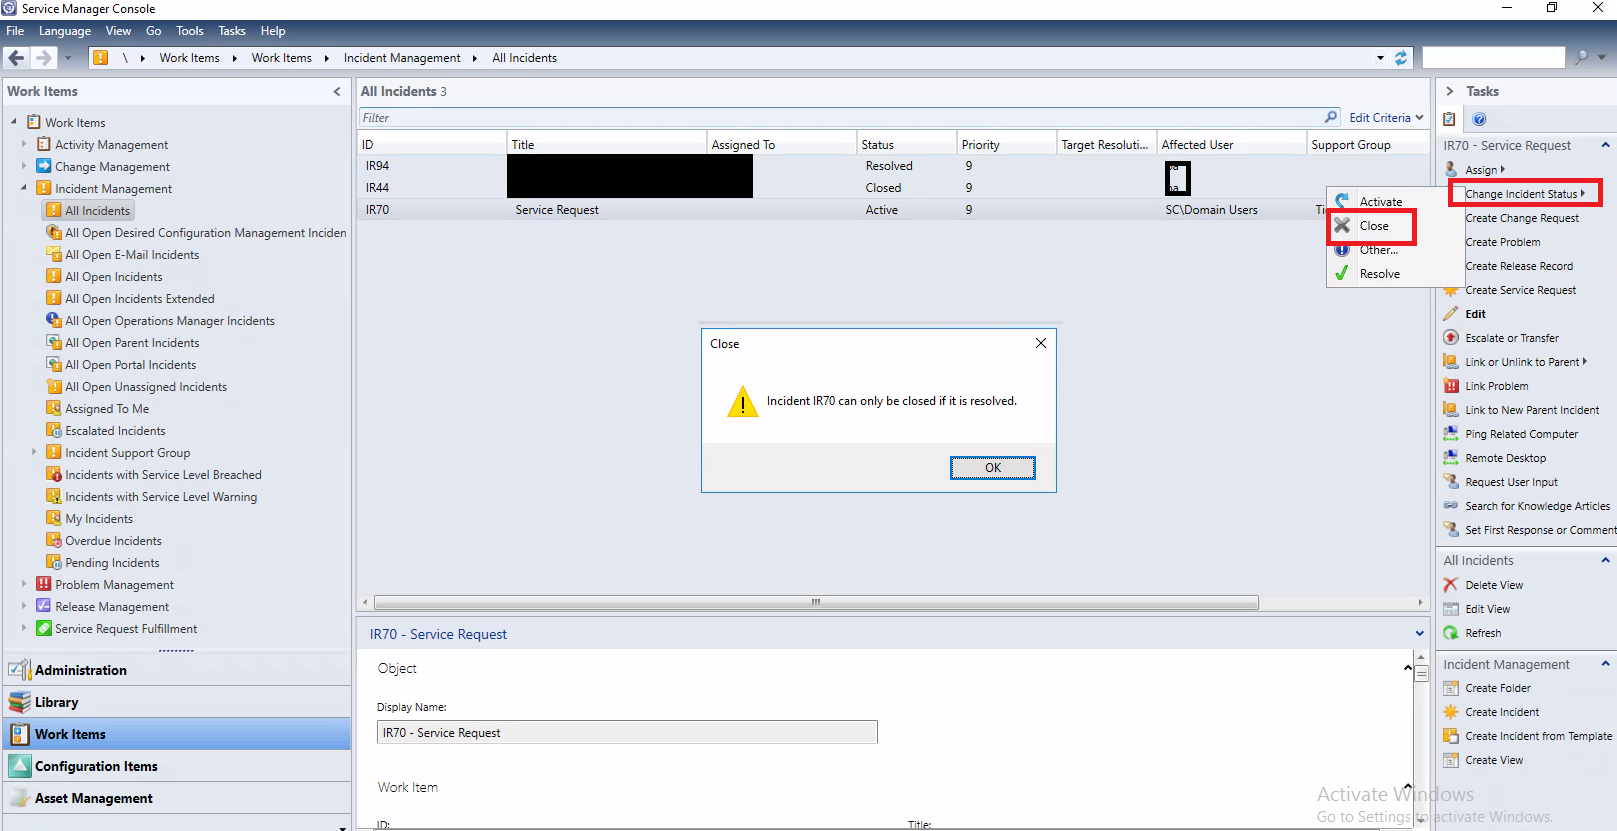The height and width of the screenshot is (831, 1617).
Task: Expand the Service Request Fulfillment node
Action: click(24, 628)
